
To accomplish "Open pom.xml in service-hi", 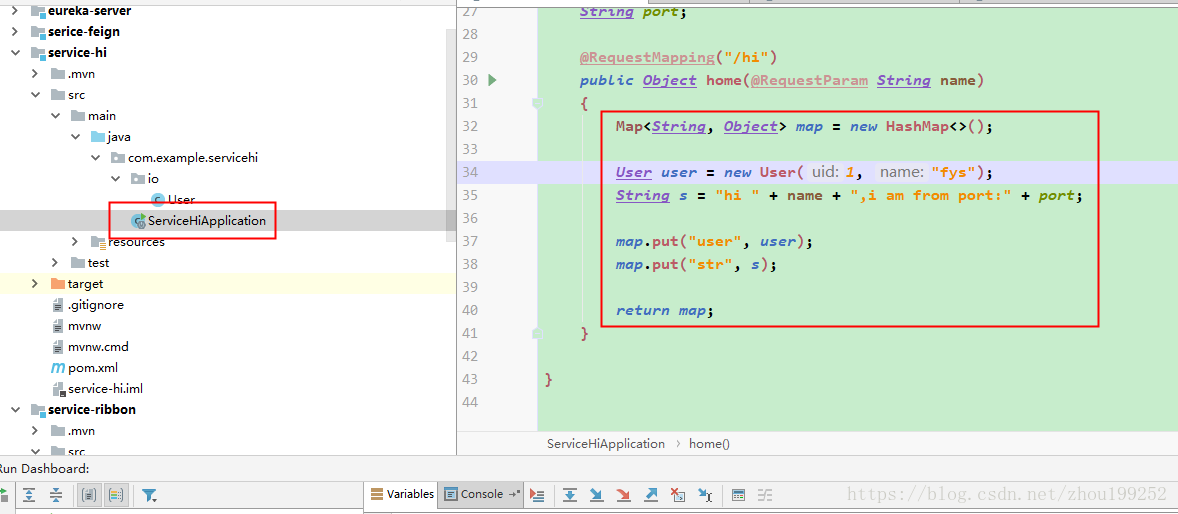I will click(92, 368).
